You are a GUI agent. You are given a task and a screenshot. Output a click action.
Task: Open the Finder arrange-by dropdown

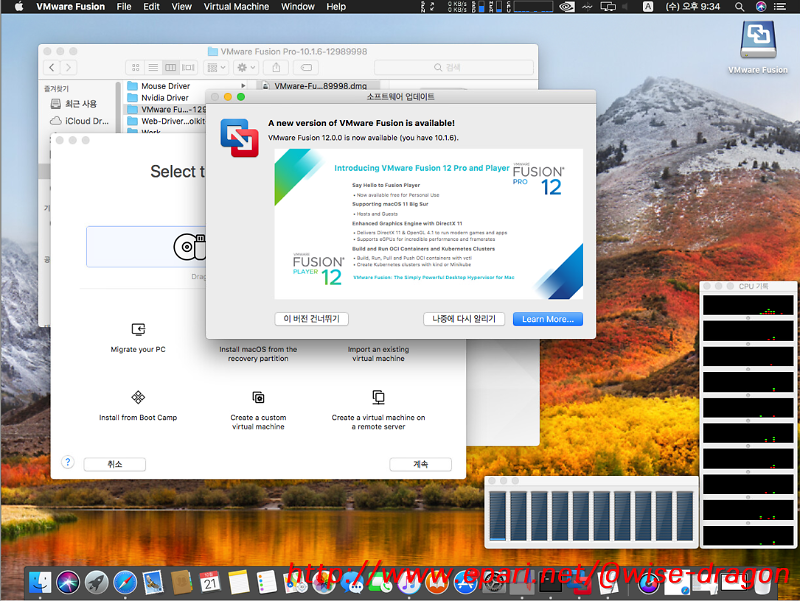216,67
